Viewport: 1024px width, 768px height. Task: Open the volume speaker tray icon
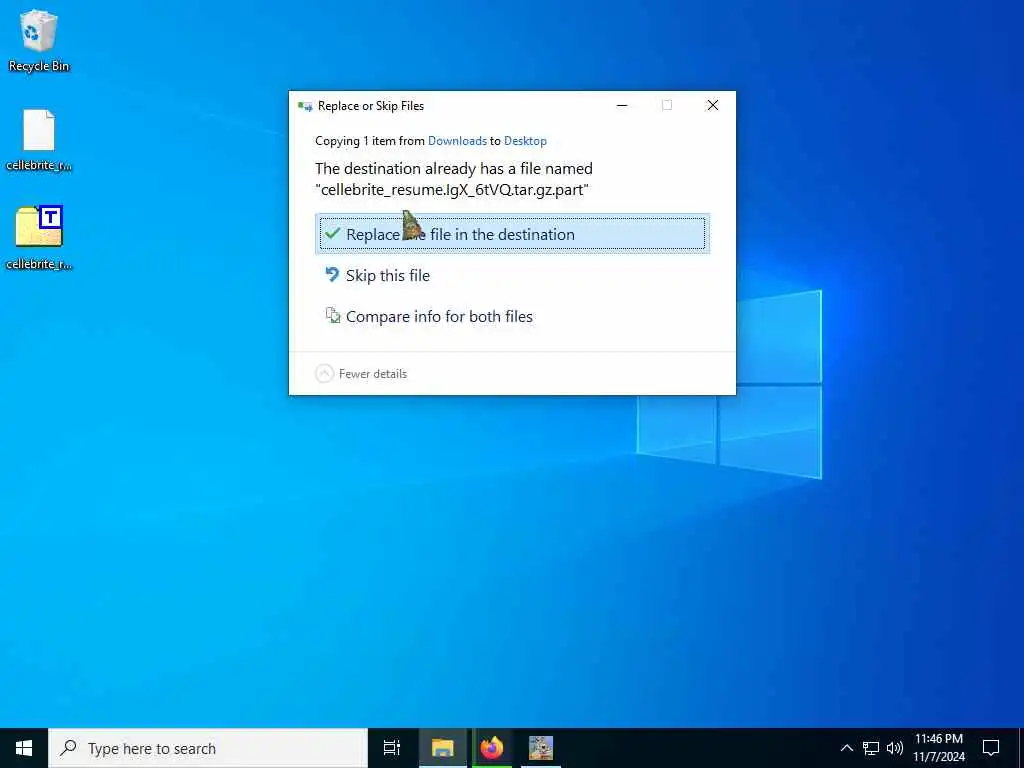[895, 748]
